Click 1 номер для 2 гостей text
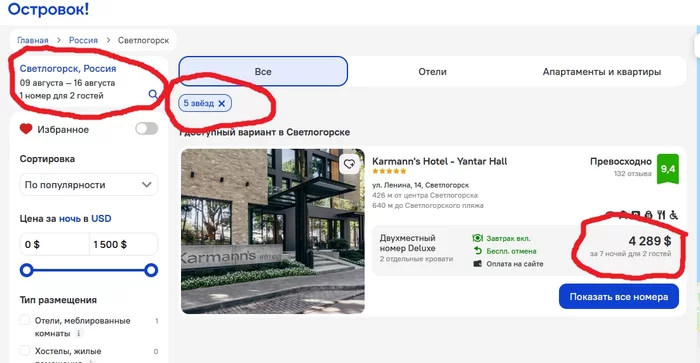 point(62,96)
